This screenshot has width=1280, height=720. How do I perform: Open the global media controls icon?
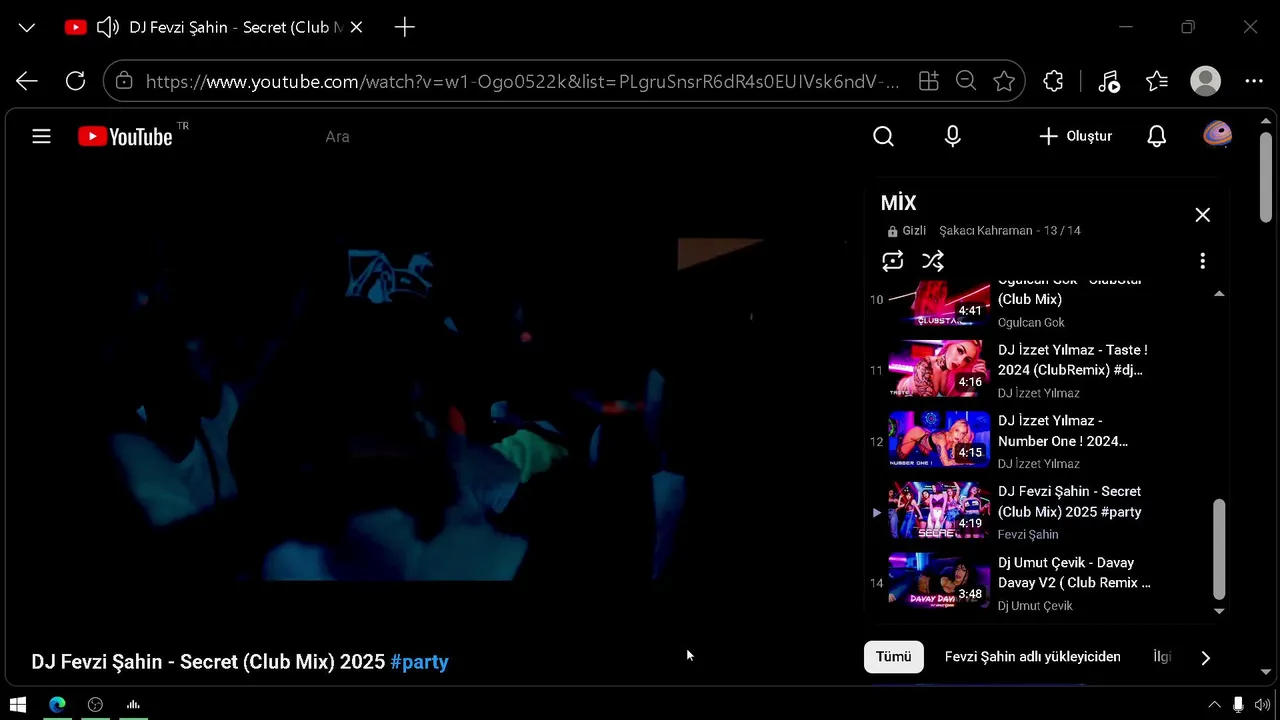coord(1108,81)
